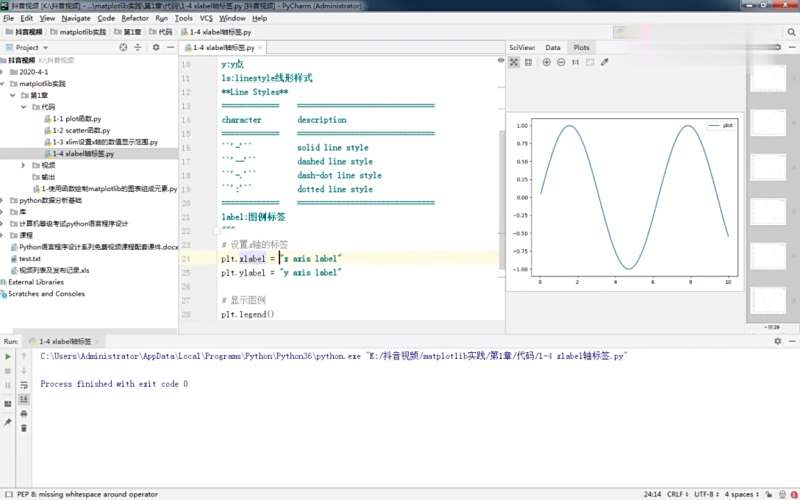Open Run panel settings gear
800x500 pixels.
click(777, 341)
